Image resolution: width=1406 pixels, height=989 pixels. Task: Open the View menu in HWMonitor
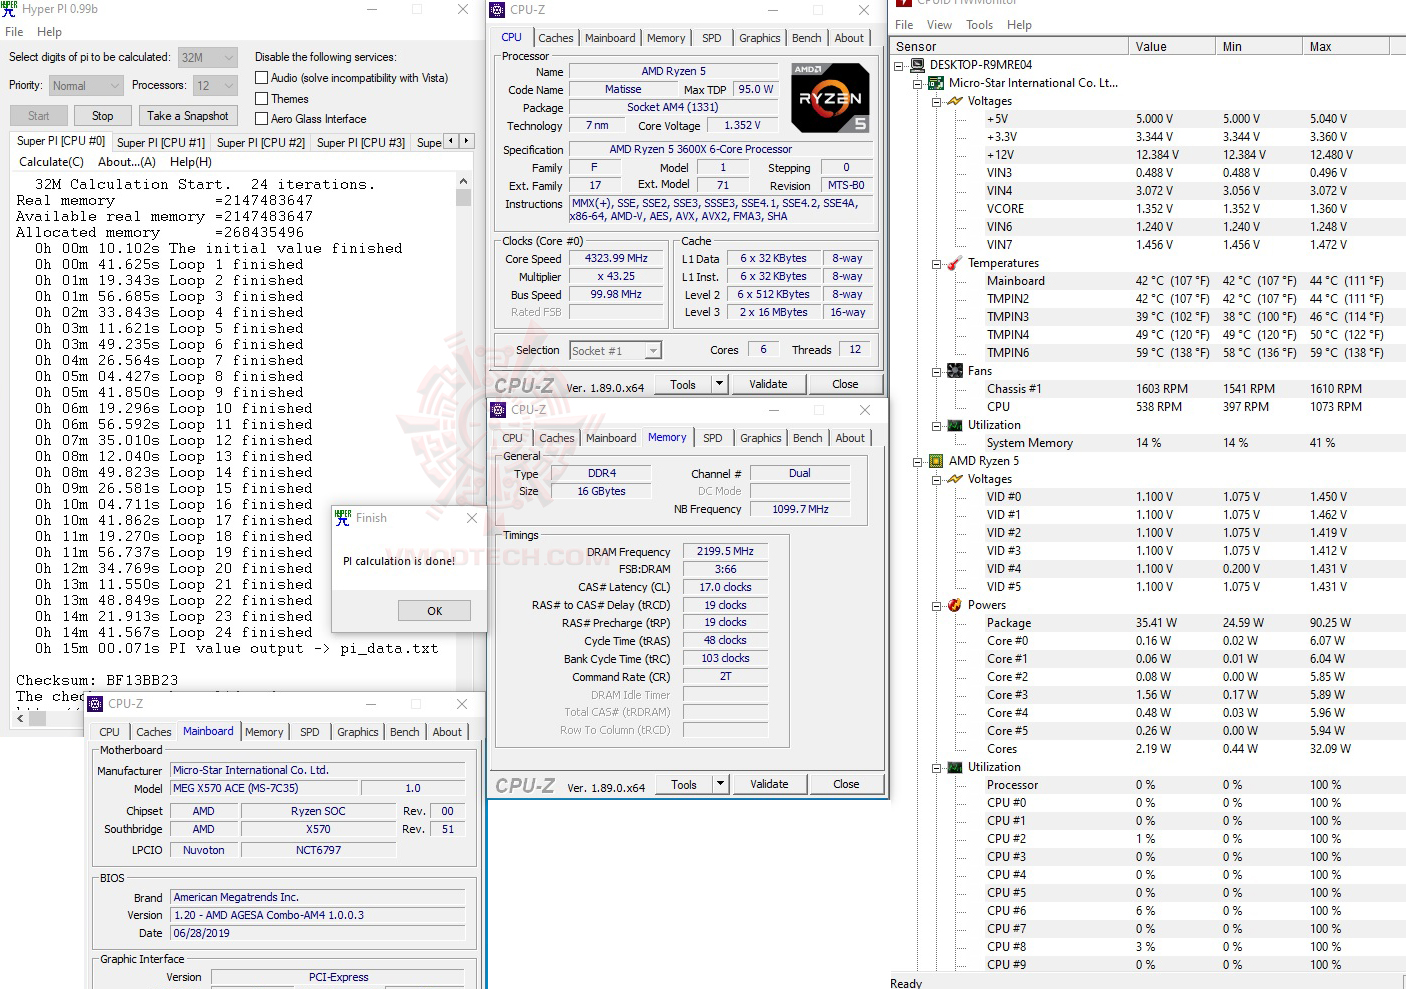(x=939, y=24)
